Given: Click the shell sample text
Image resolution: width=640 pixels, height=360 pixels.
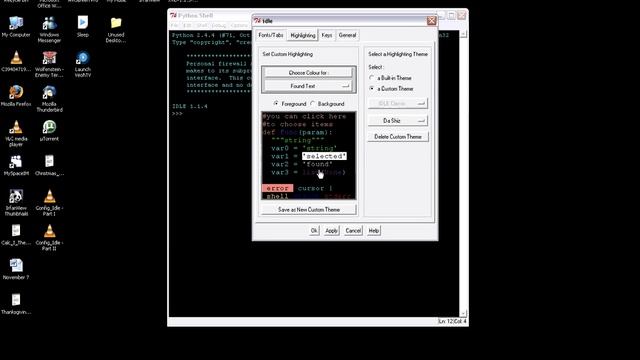Looking at the screenshot, I should 278,196.
